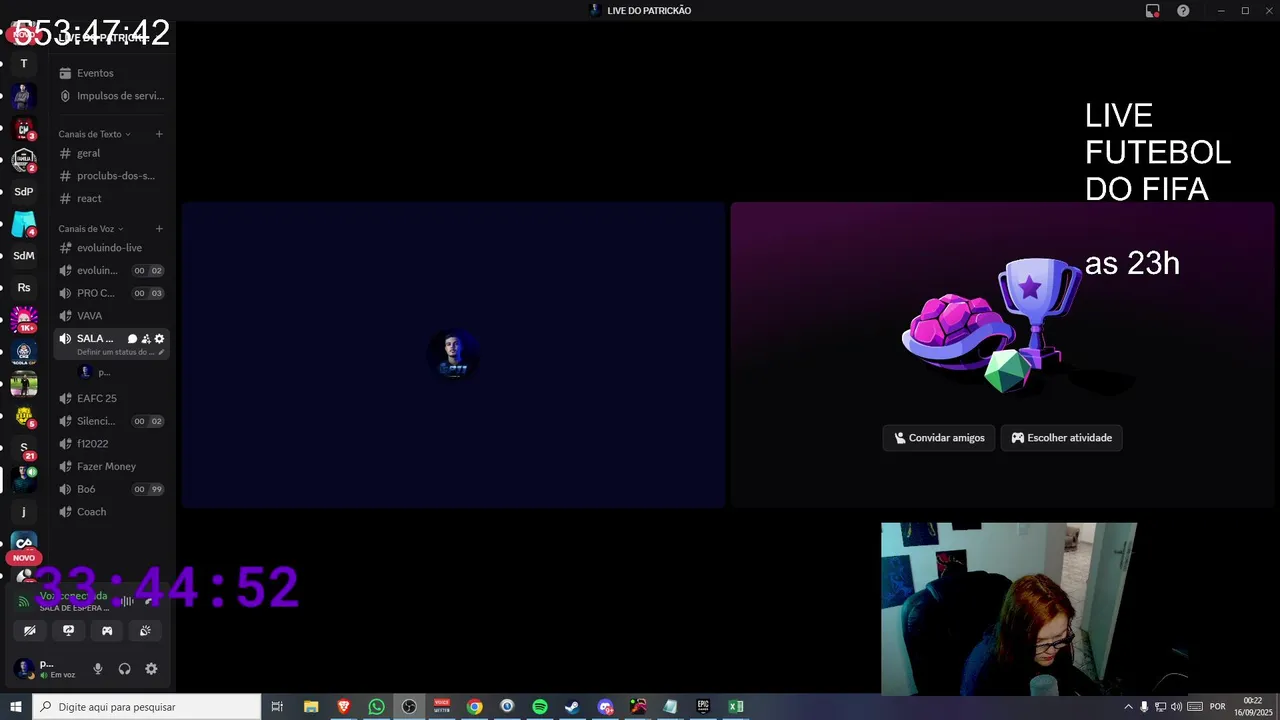Toggle the microphone mute
This screenshot has width=1280, height=720.
point(98,669)
